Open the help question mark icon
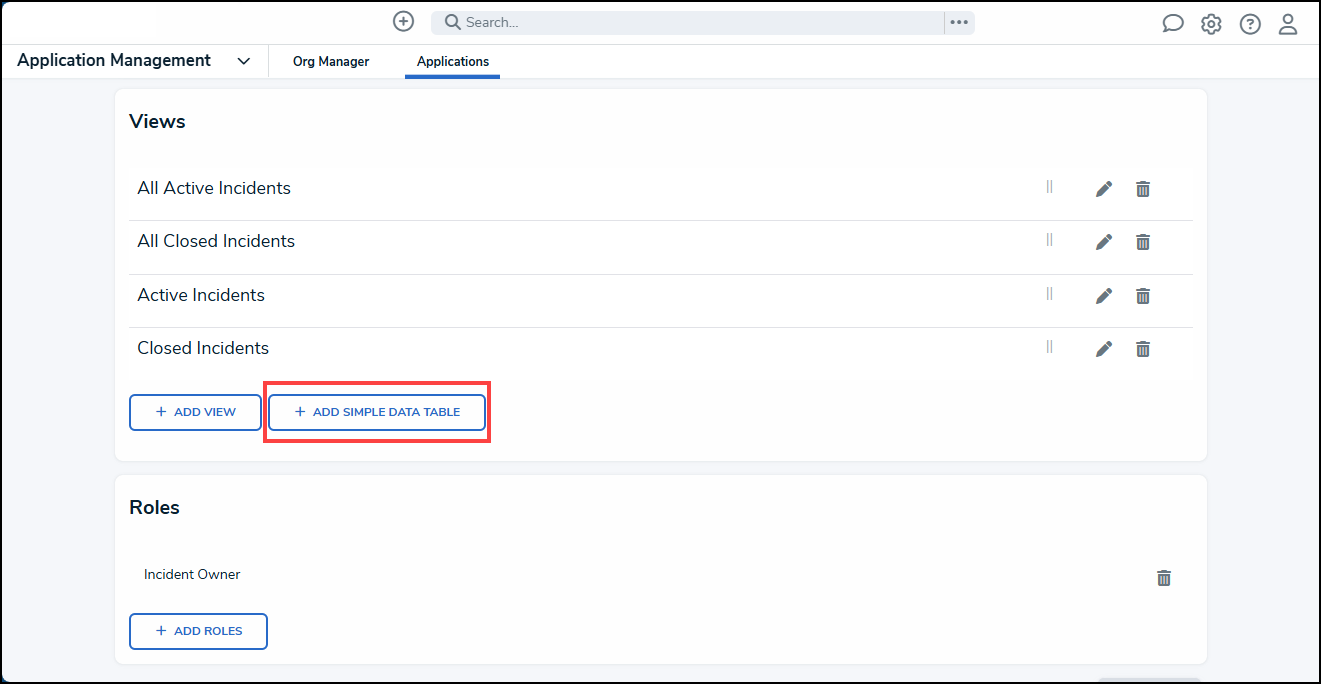The width and height of the screenshot is (1321, 684). (x=1250, y=24)
